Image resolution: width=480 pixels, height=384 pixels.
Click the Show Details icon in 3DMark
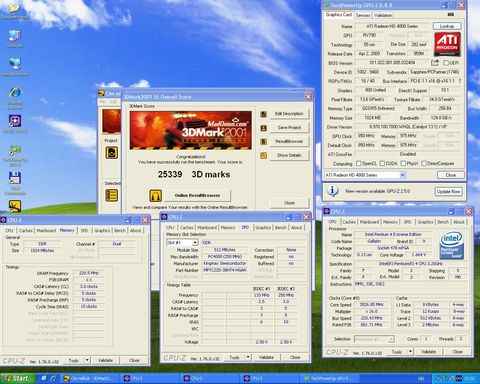click(x=263, y=155)
